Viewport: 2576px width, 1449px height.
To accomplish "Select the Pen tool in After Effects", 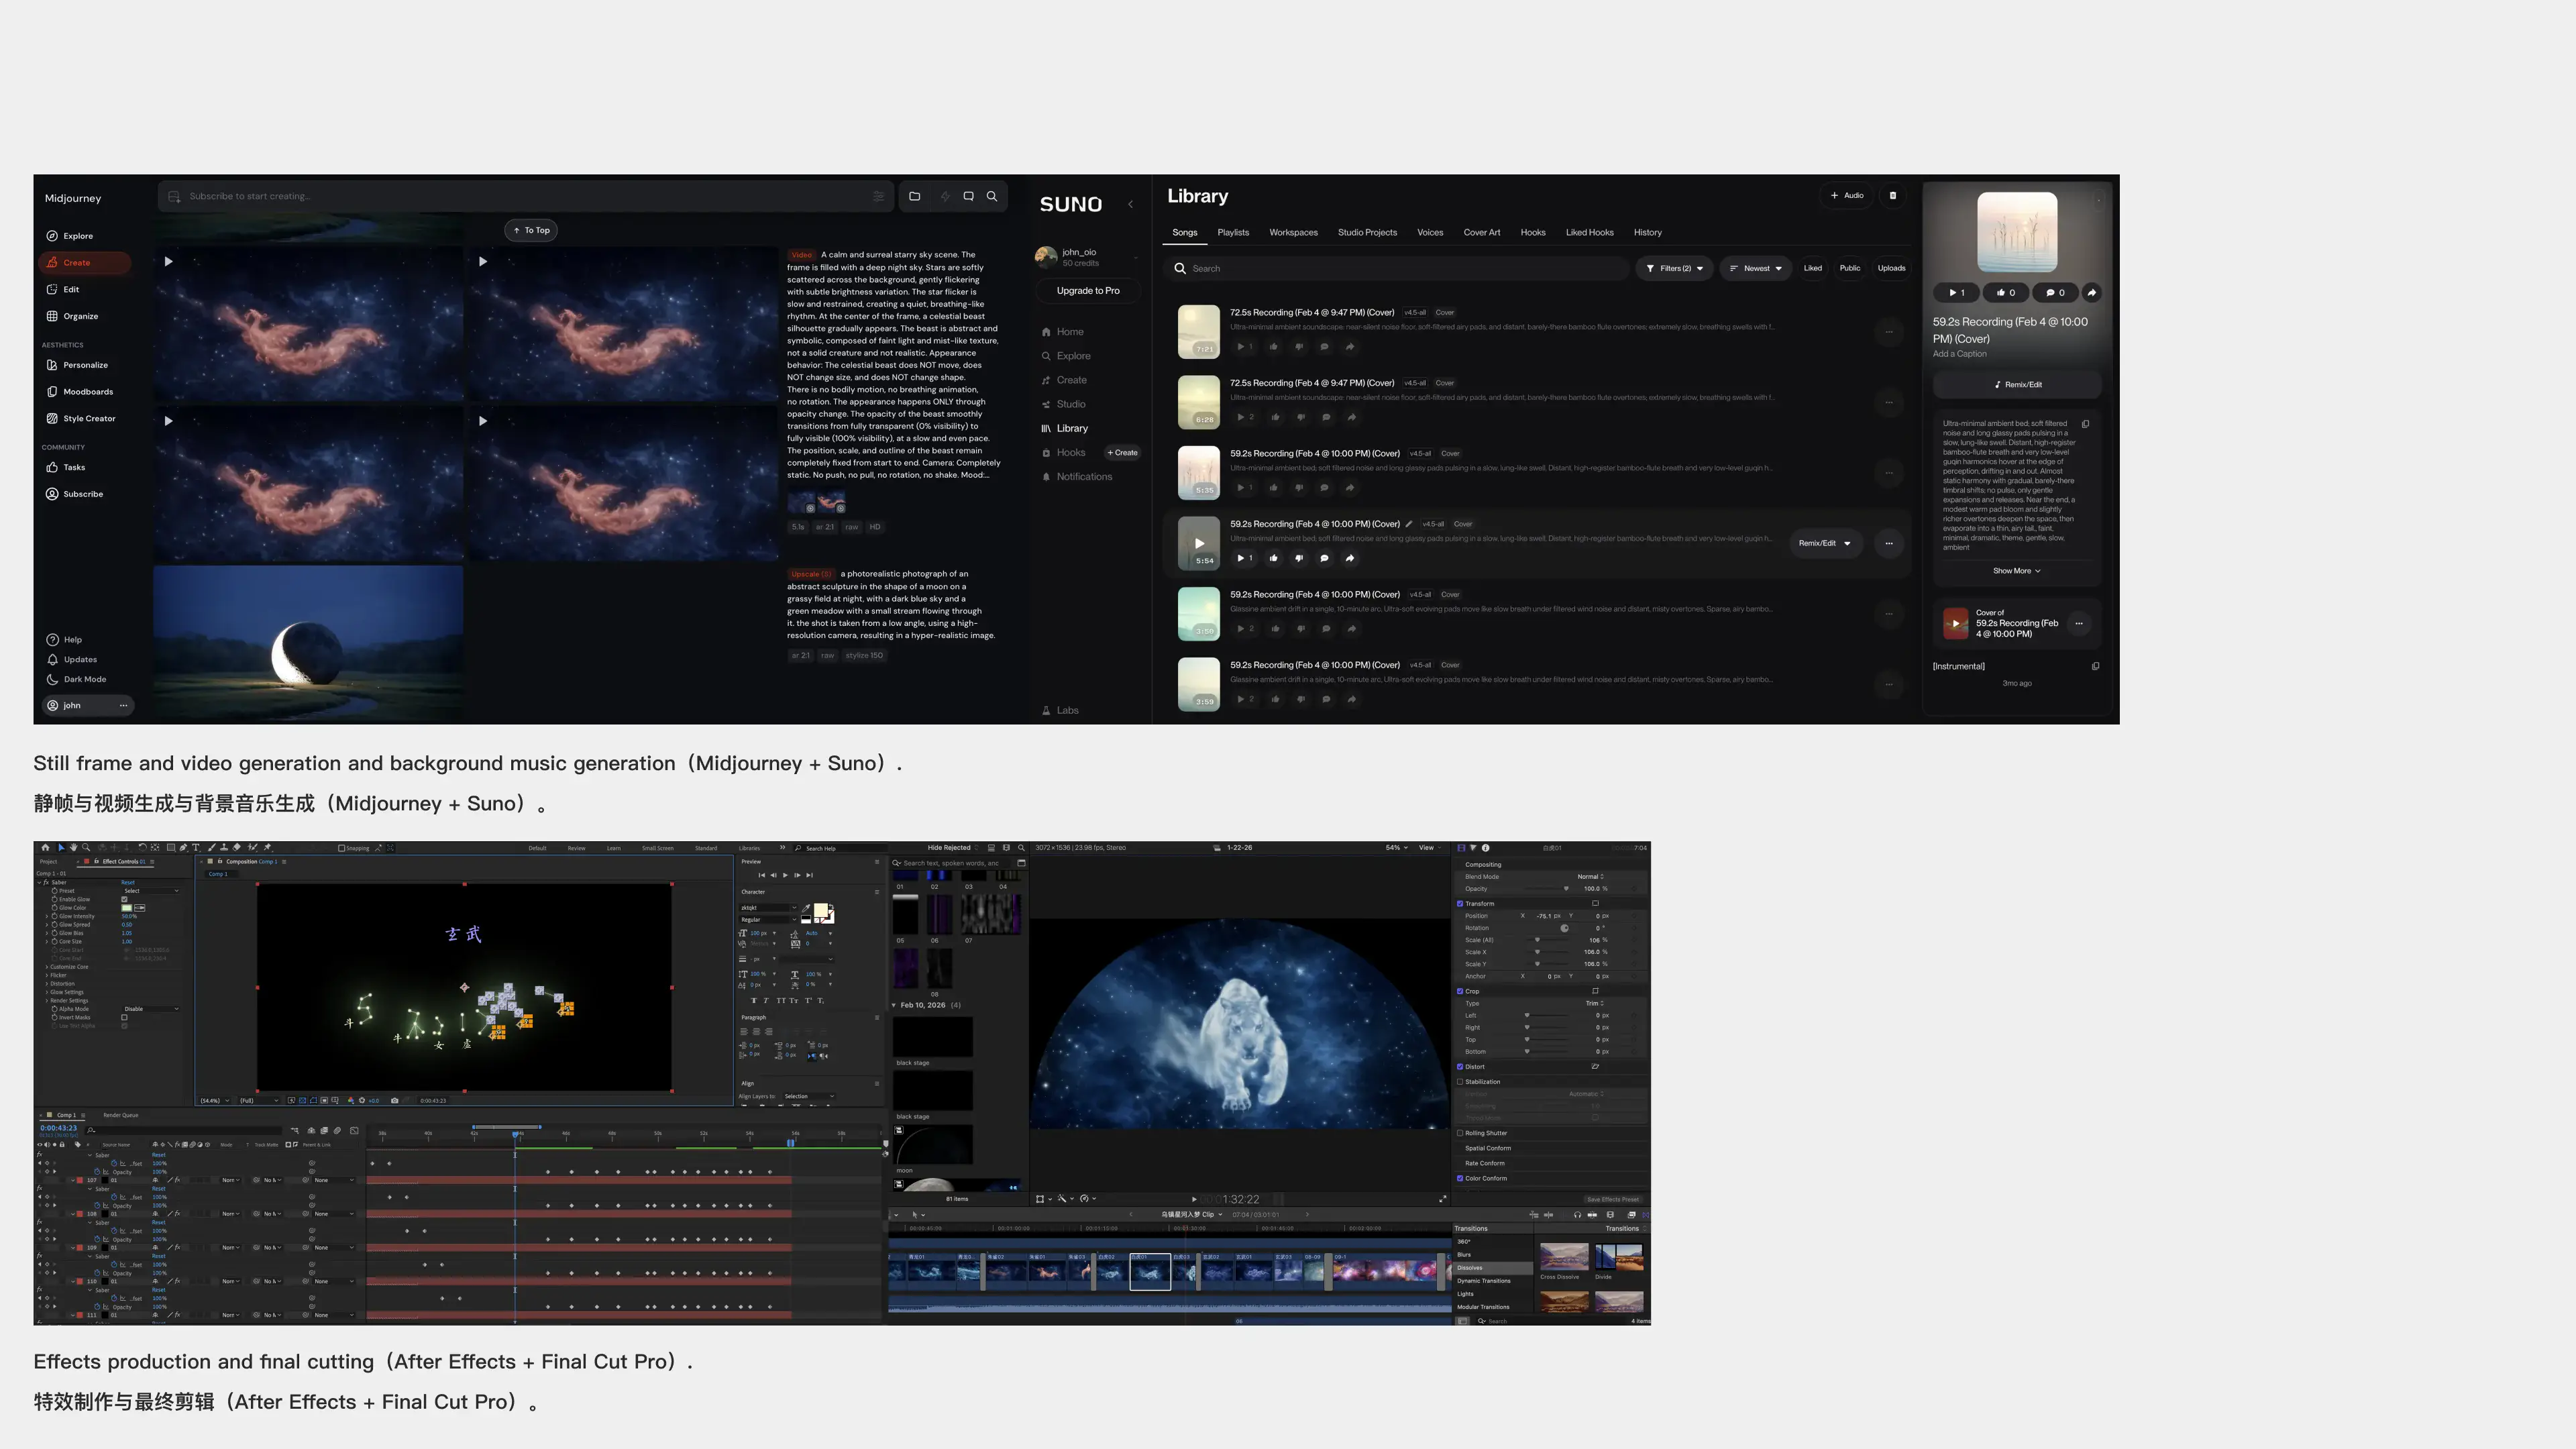I will [183, 848].
